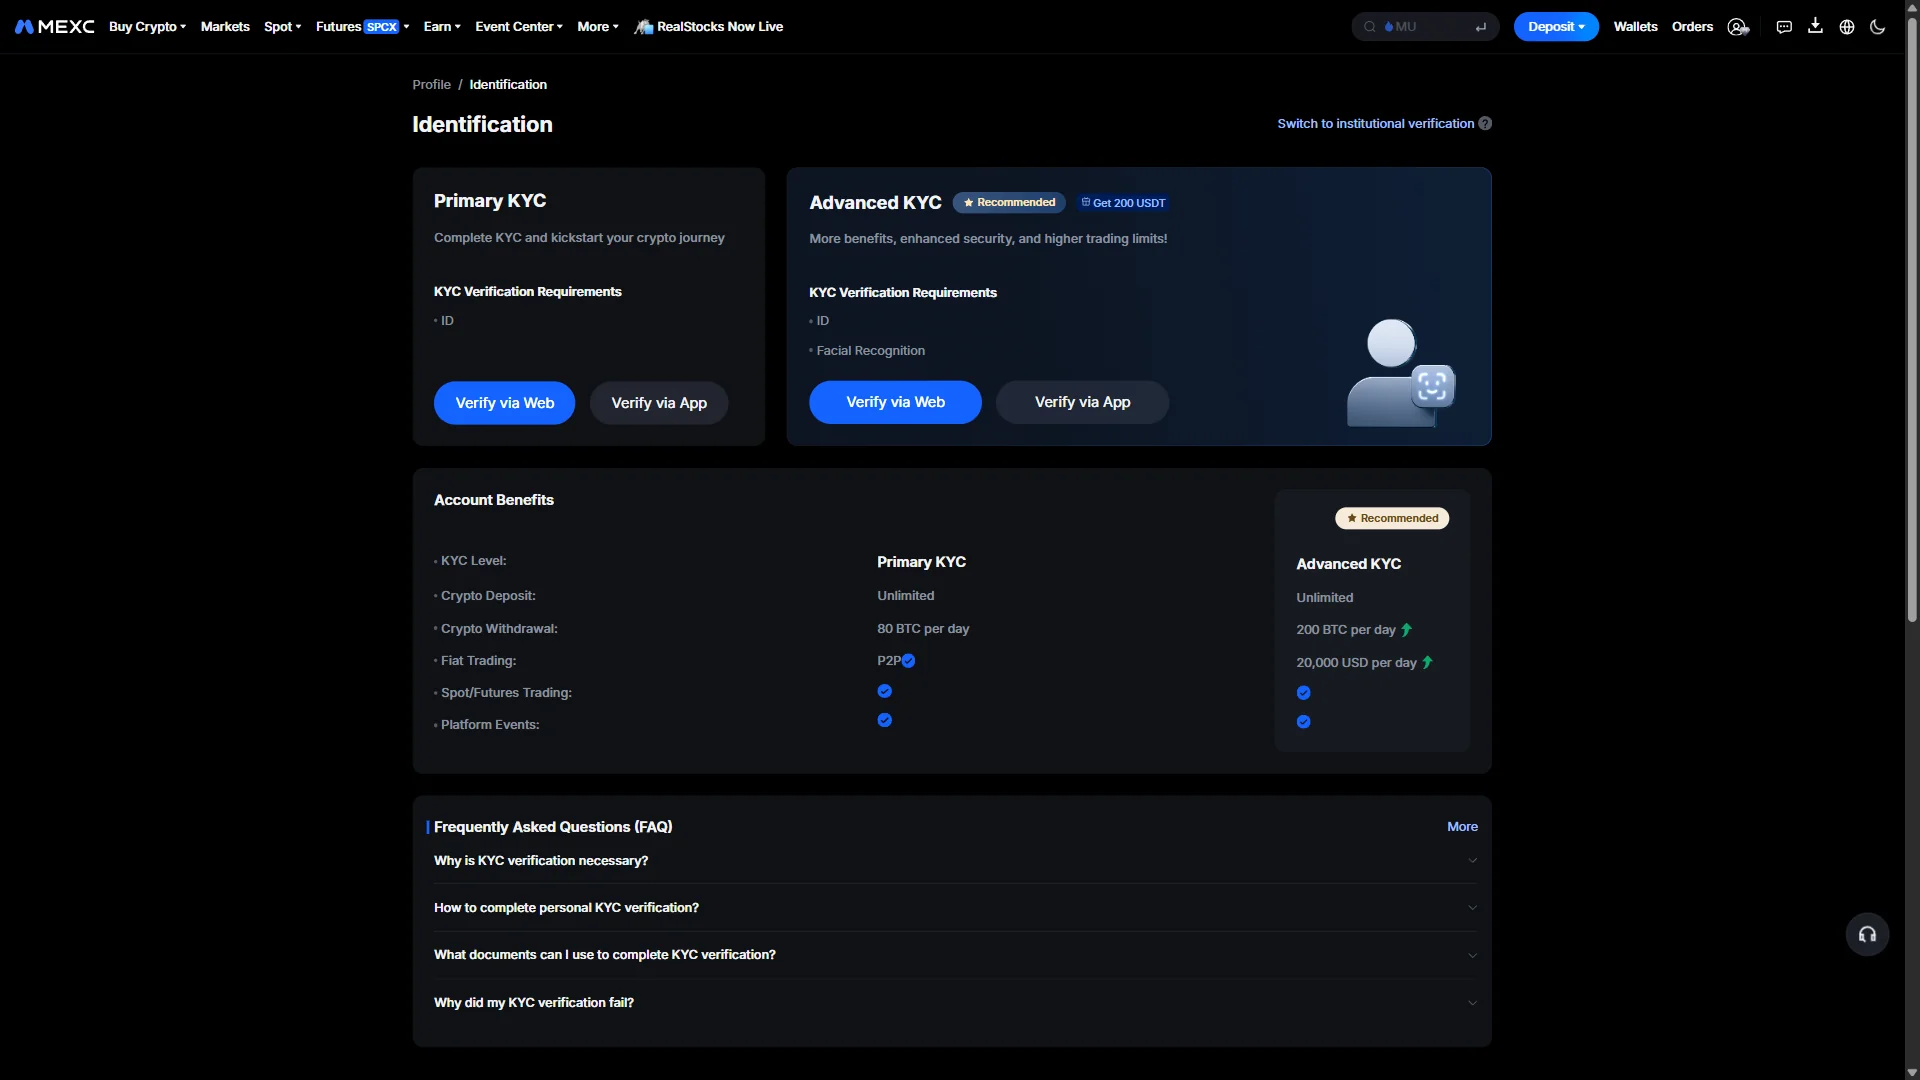1920x1080 pixels.
Task: Click the 'Account Benefits' heading
Action: 493,500
